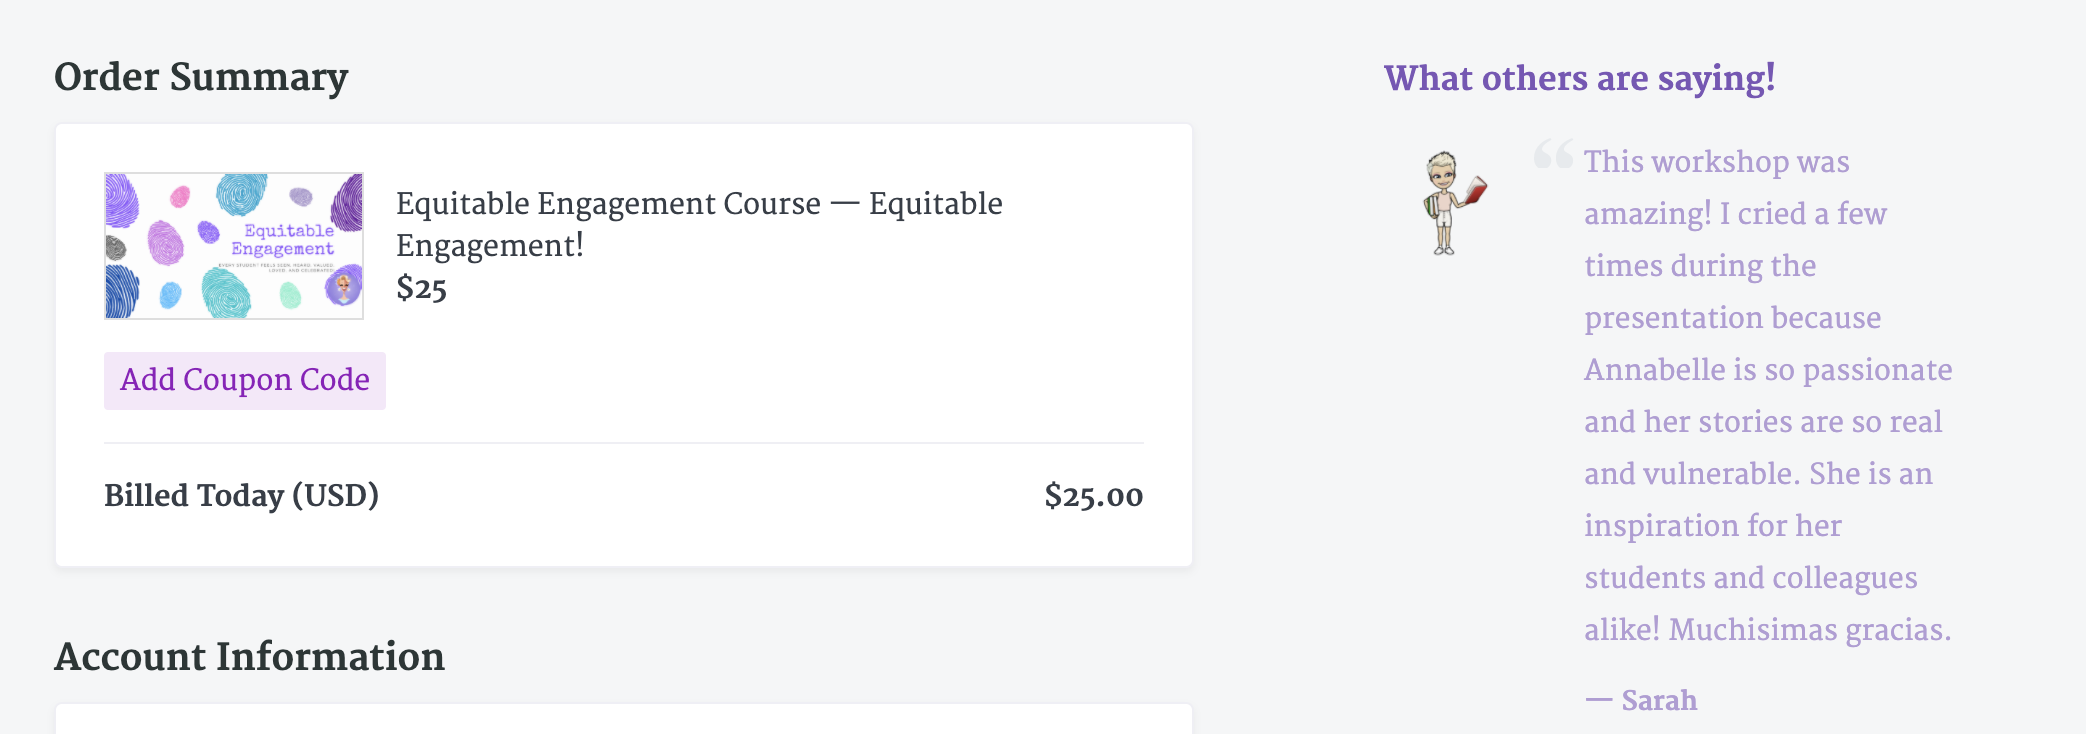Image resolution: width=2086 pixels, height=734 pixels.
Task: Click the red book held by the avatar
Action: [x=1476, y=189]
